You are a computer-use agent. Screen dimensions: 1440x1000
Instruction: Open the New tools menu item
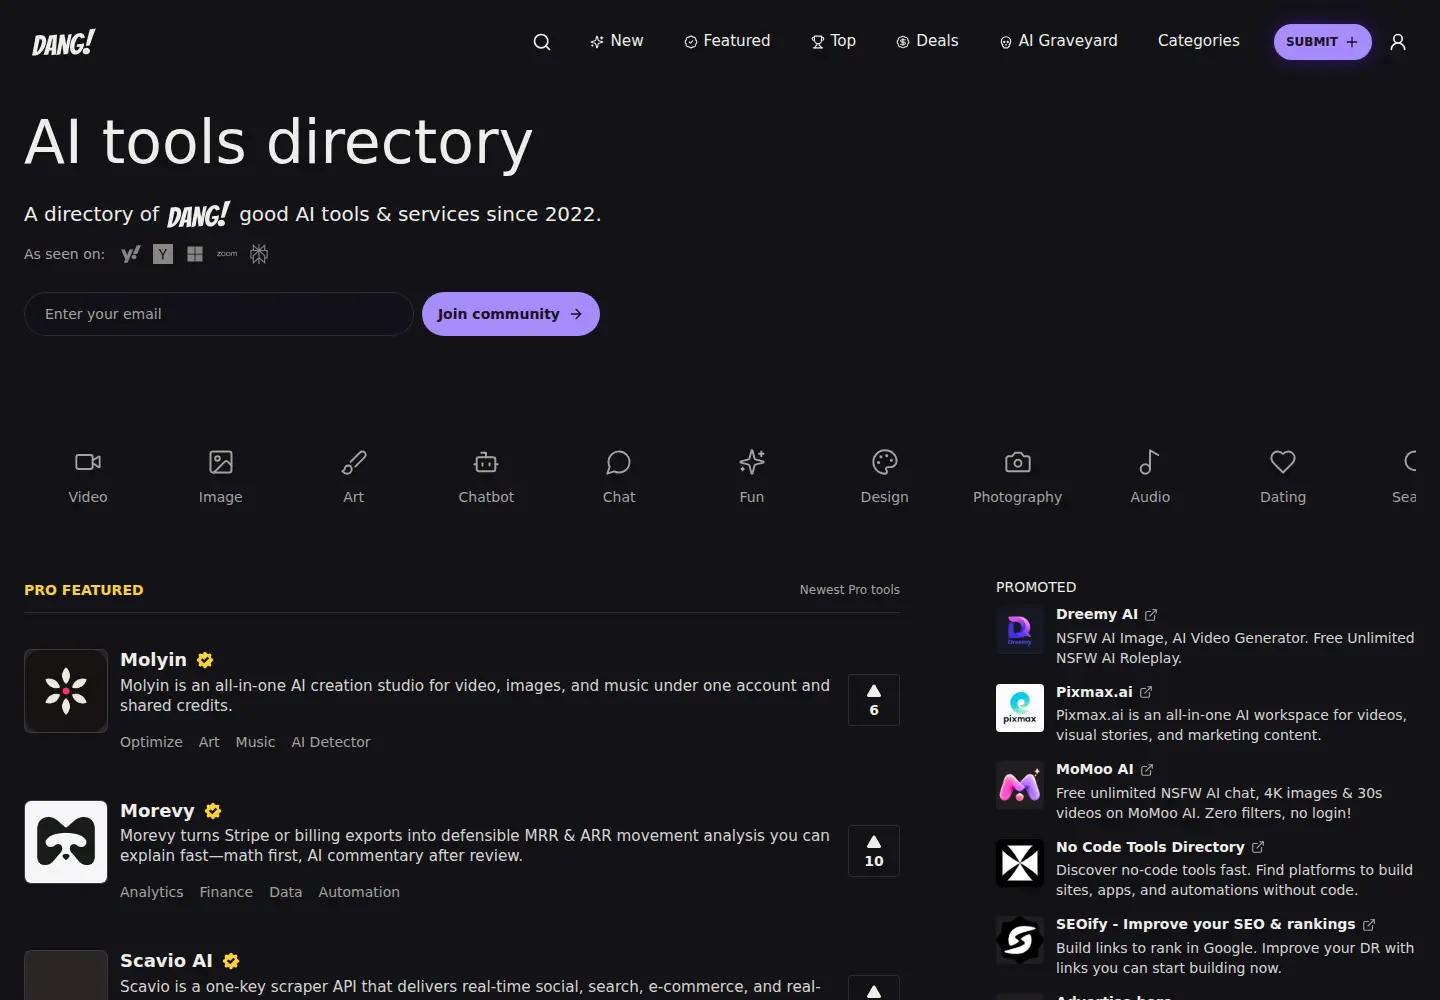click(617, 41)
